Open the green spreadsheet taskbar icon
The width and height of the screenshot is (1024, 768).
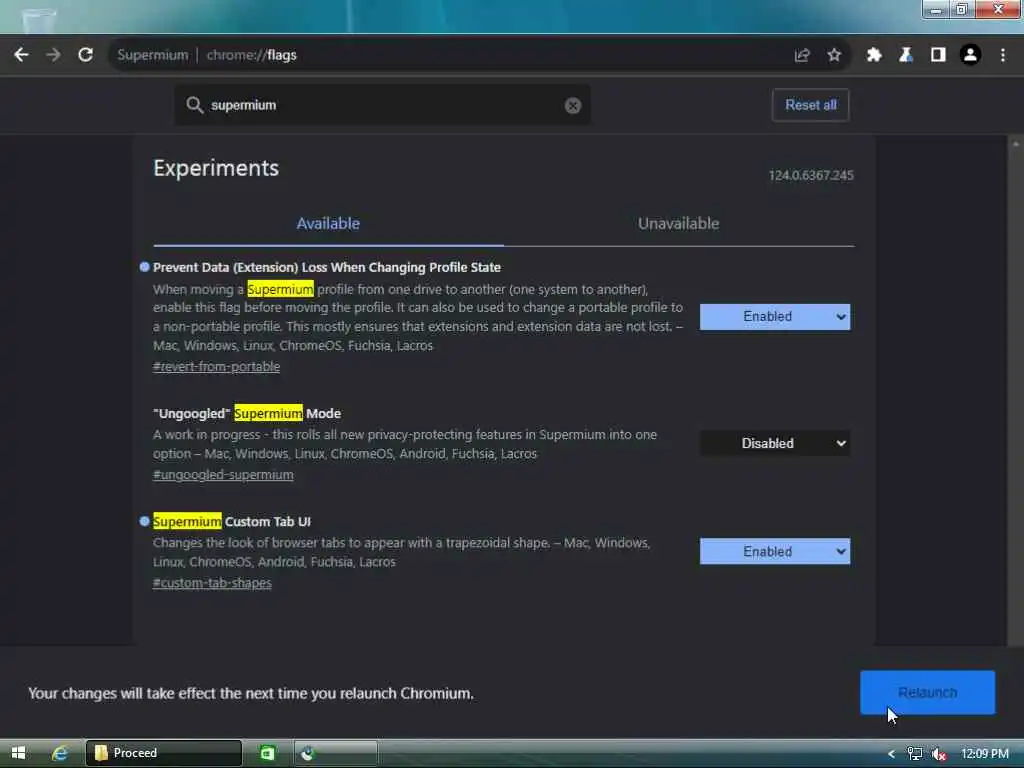click(268, 754)
